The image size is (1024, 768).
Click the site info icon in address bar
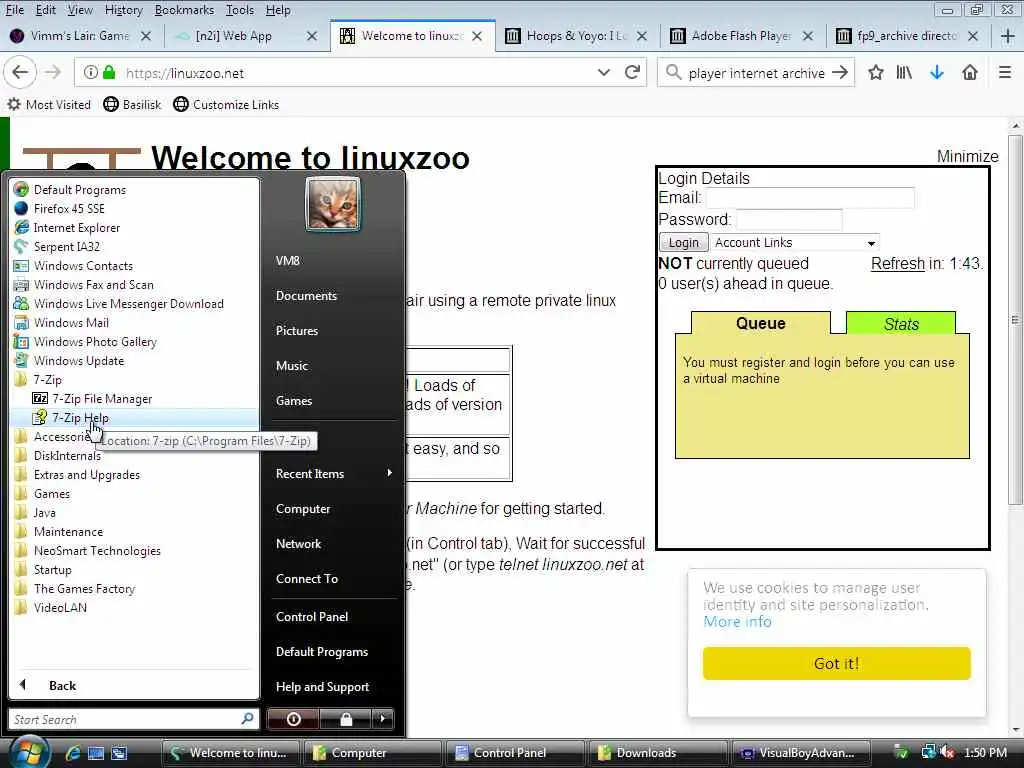(91, 72)
